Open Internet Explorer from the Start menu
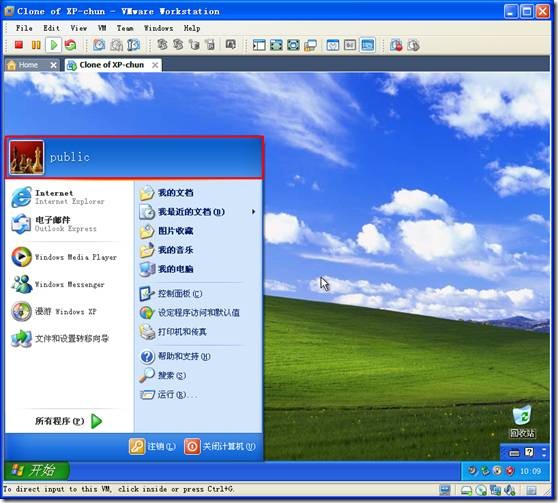The image size is (558, 503). pyautogui.click(x=69, y=197)
